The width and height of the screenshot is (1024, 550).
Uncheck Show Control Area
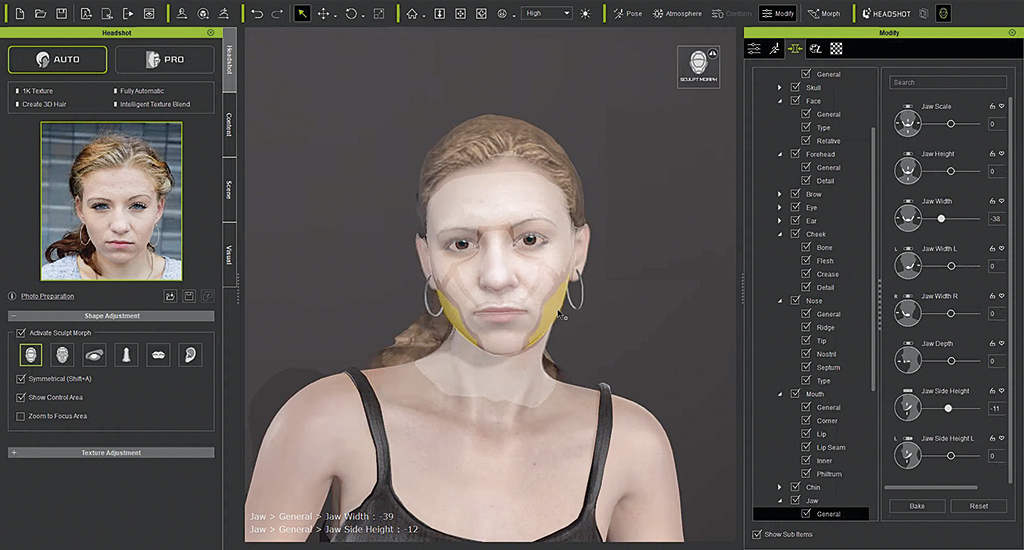click(21, 397)
